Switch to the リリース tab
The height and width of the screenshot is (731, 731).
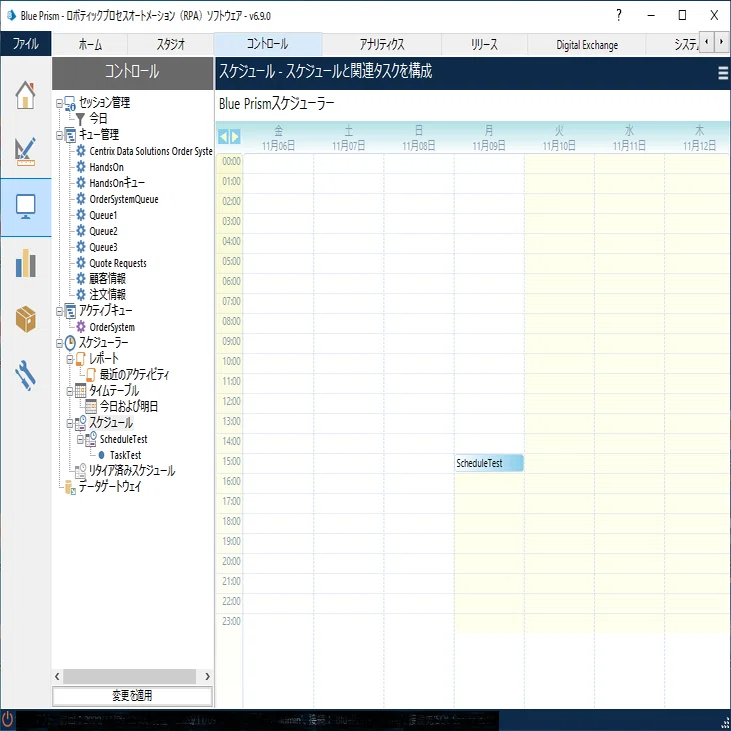pyautogui.click(x=484, y=44)
